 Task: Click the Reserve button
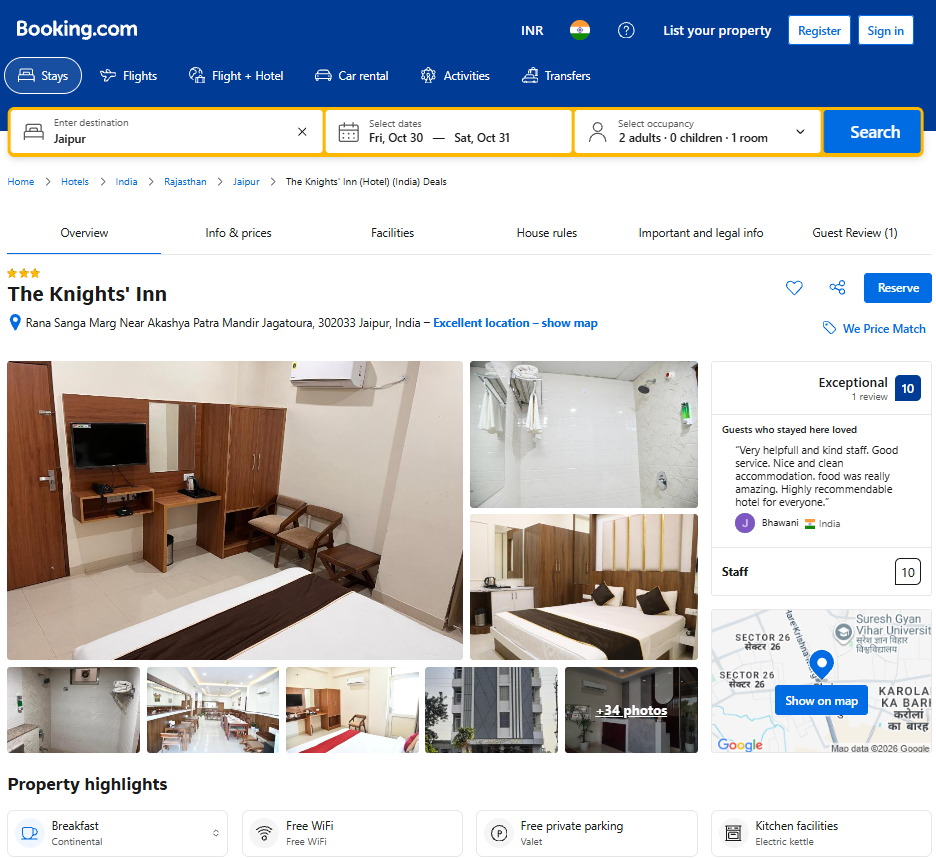tap(897, 288)
